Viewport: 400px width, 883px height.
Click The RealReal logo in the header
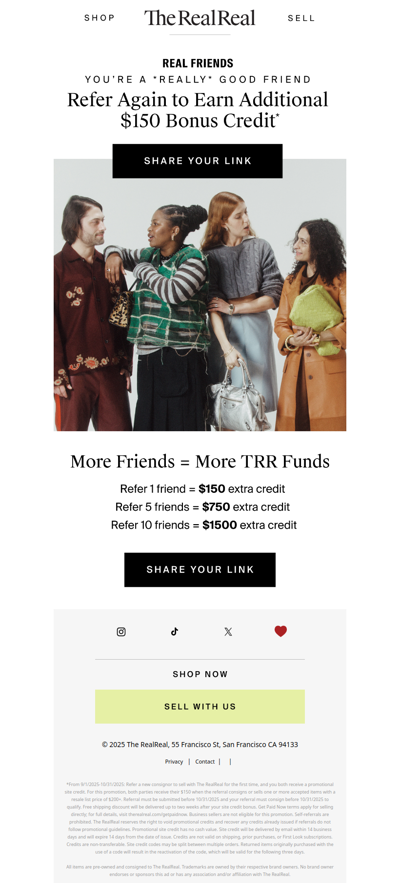pyautogui.click(x=199, y=18)
